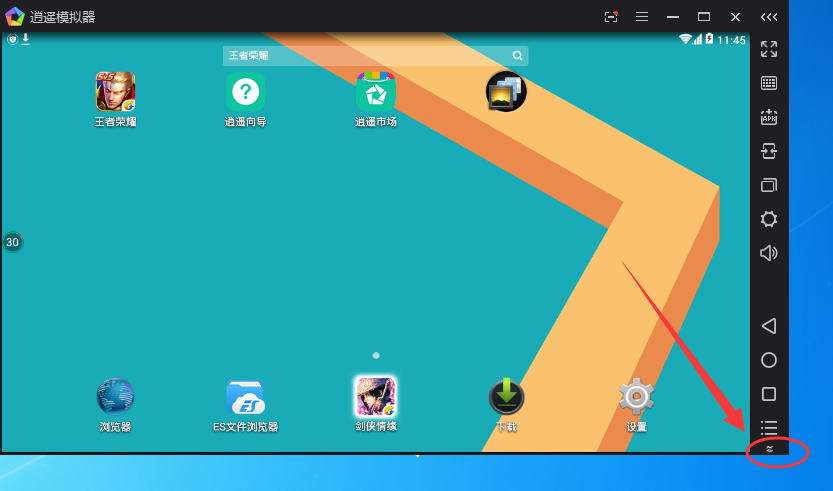
Task: Open the 下载 downloads app
Action: pyautogui.click(x=506, y=396)
